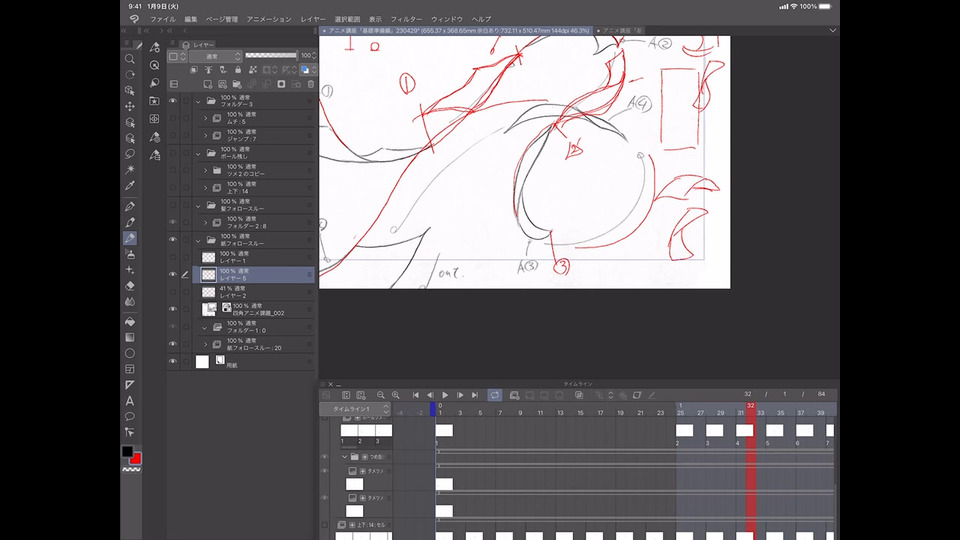Click the Lock layer icon
Screen dimensions: 960x540
pos(238,70)
